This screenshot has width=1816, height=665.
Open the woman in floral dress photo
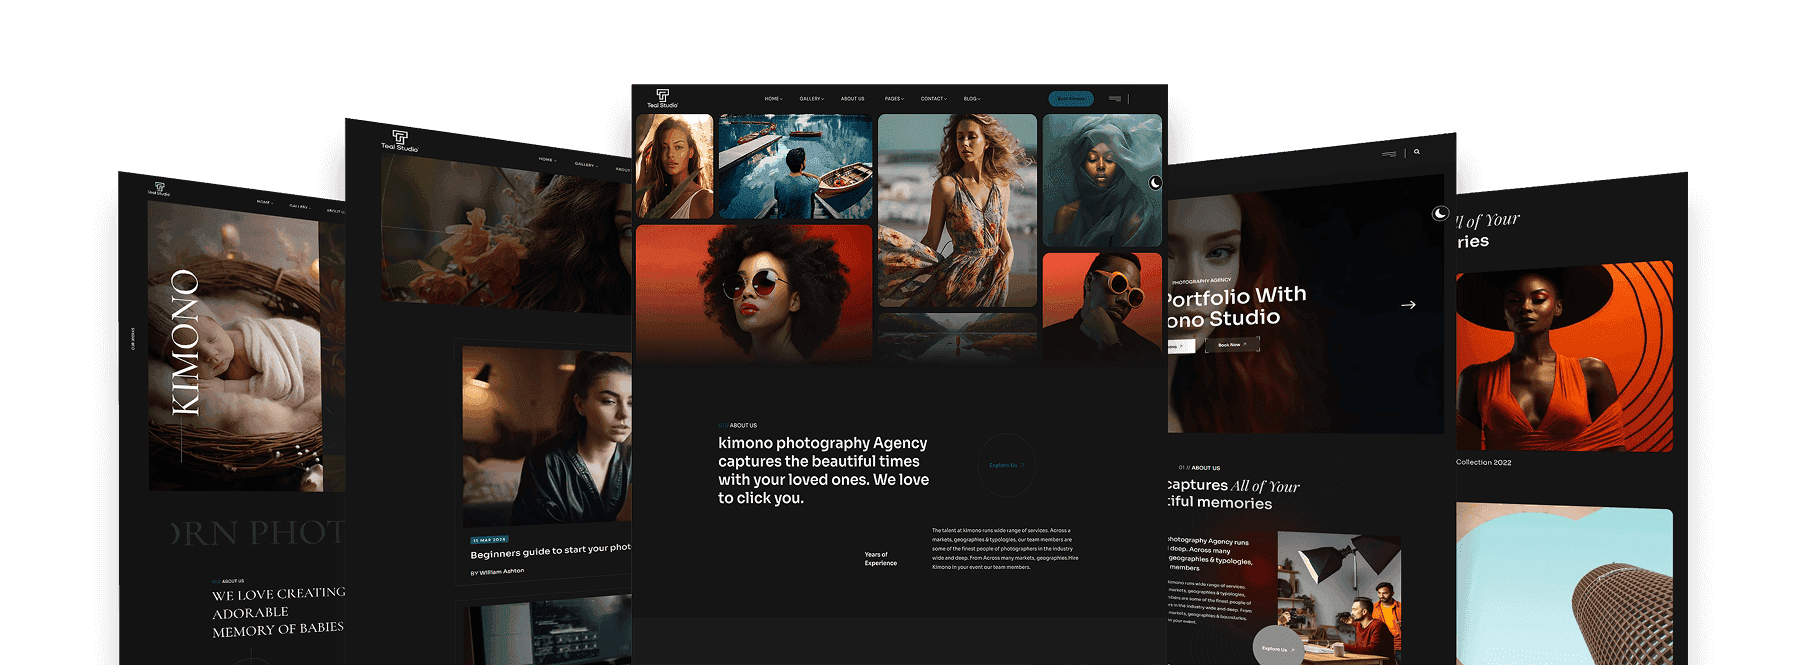coord(957,210)
